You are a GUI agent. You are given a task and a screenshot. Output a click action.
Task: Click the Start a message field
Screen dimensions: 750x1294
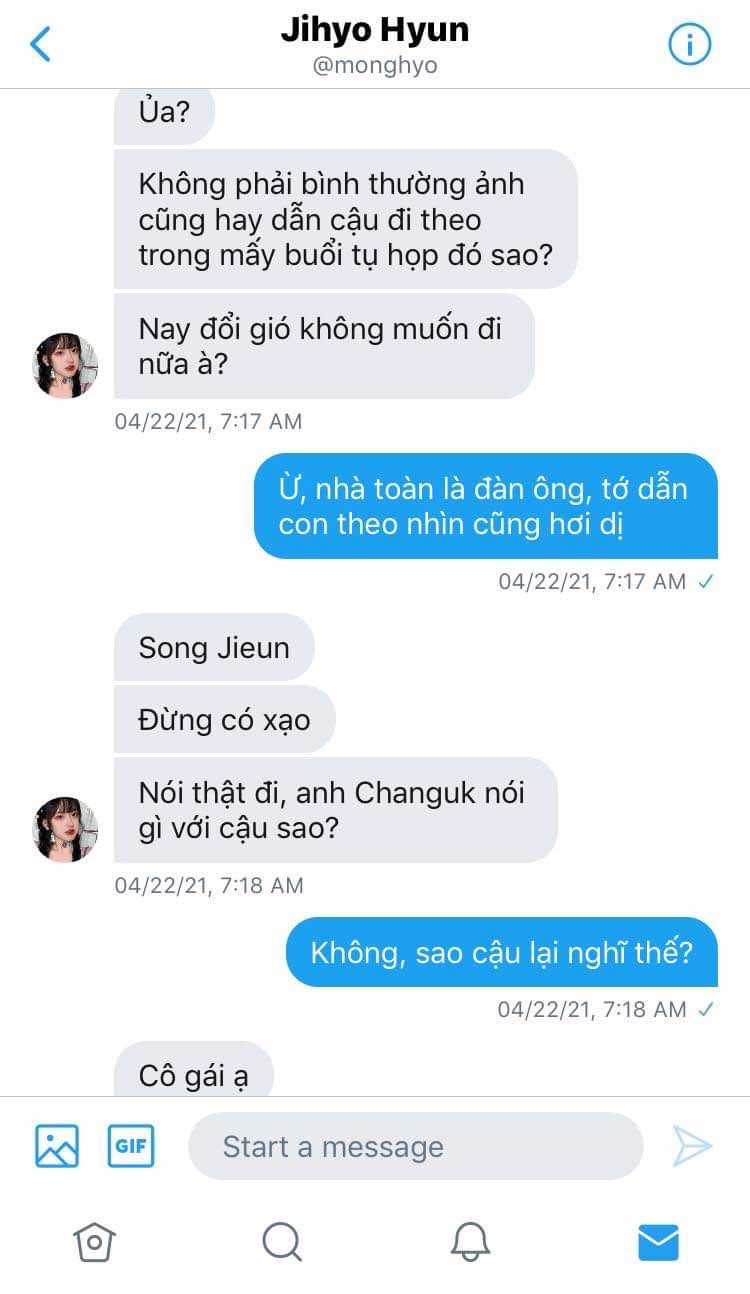tap(415, 1146)
